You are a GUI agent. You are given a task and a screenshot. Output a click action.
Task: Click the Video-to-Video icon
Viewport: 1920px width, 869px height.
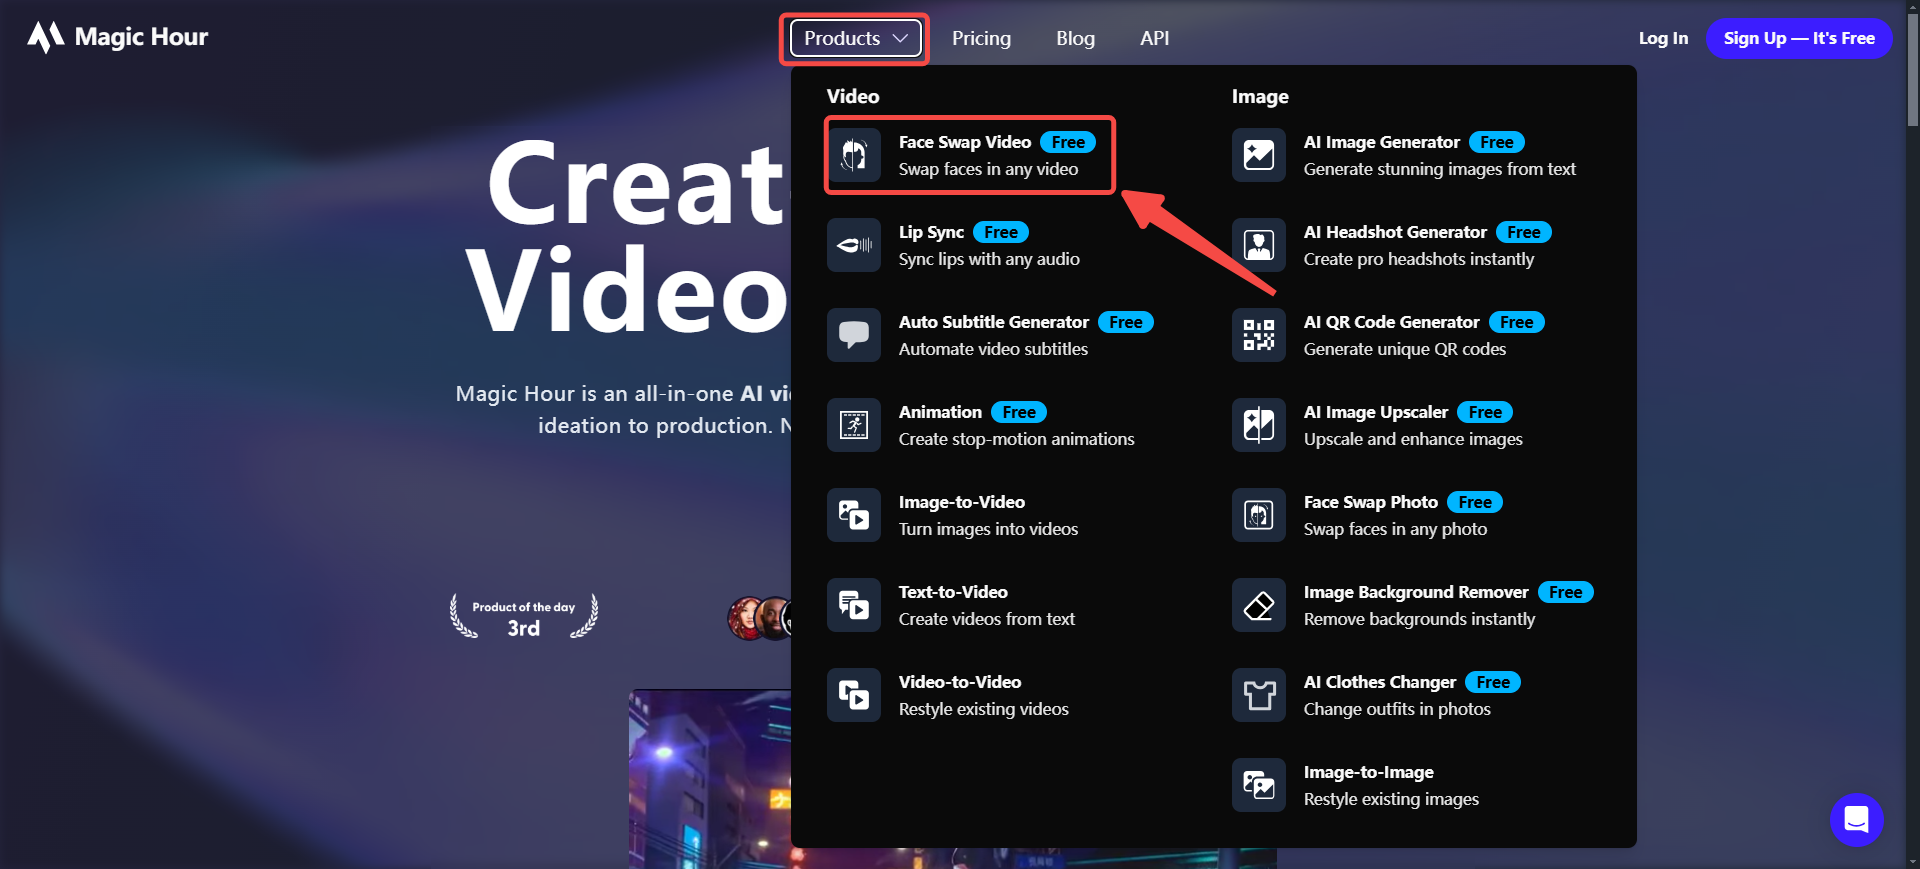point(854,695)
